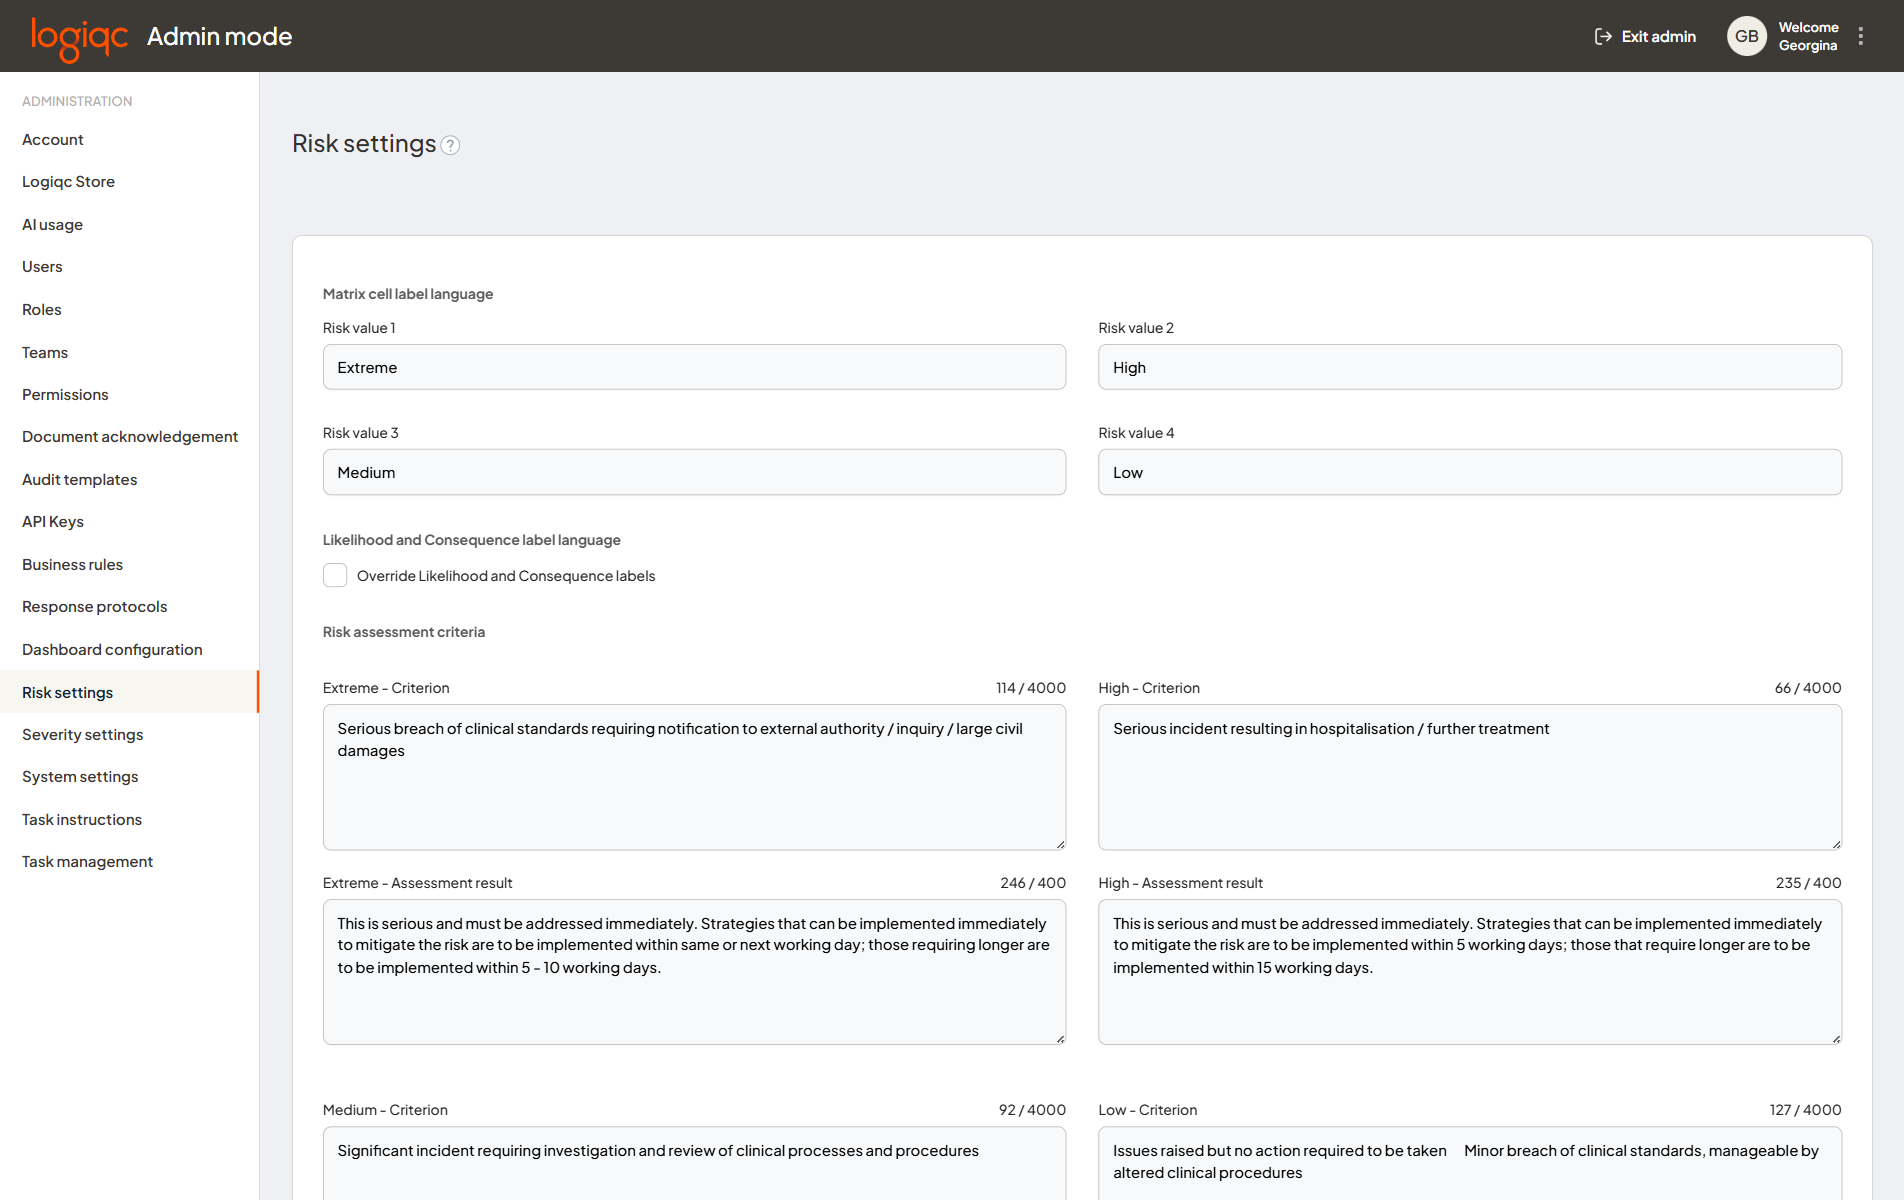Click into High - Criterion text area
Screen dimensions: 1904x1200
(x=1469, y=777)
